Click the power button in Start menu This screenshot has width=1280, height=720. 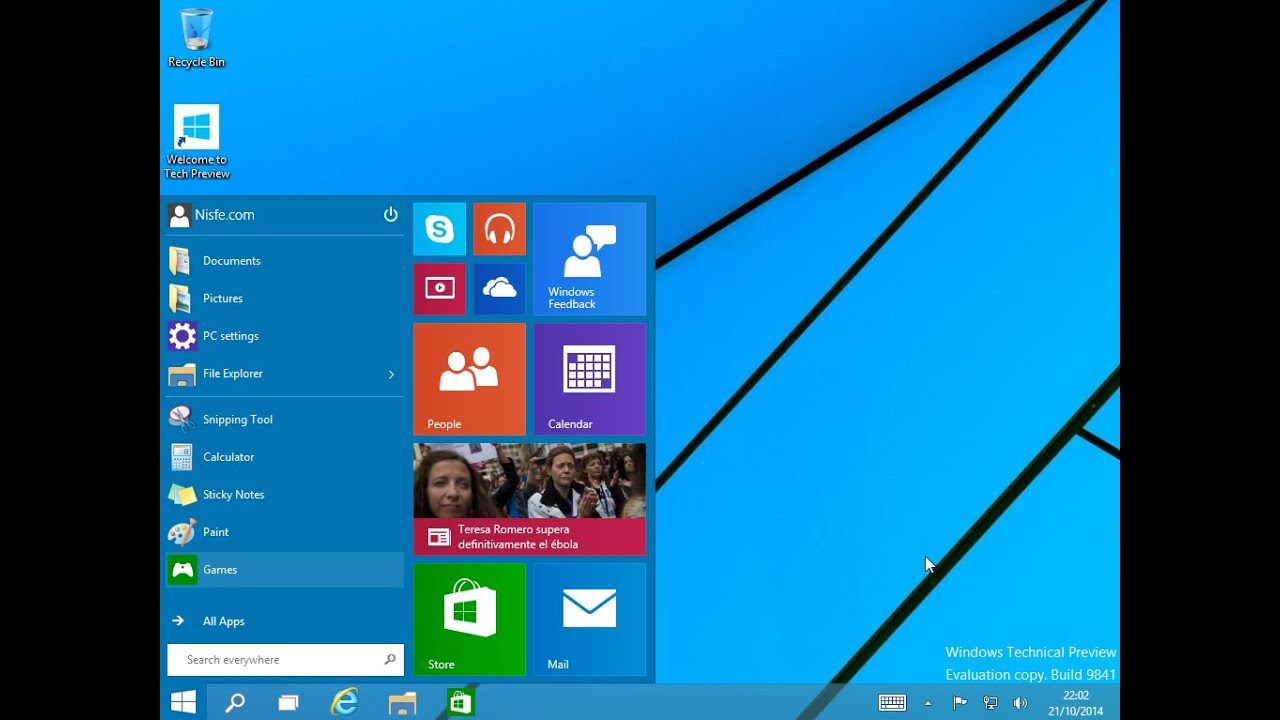(x=390, y=214)
